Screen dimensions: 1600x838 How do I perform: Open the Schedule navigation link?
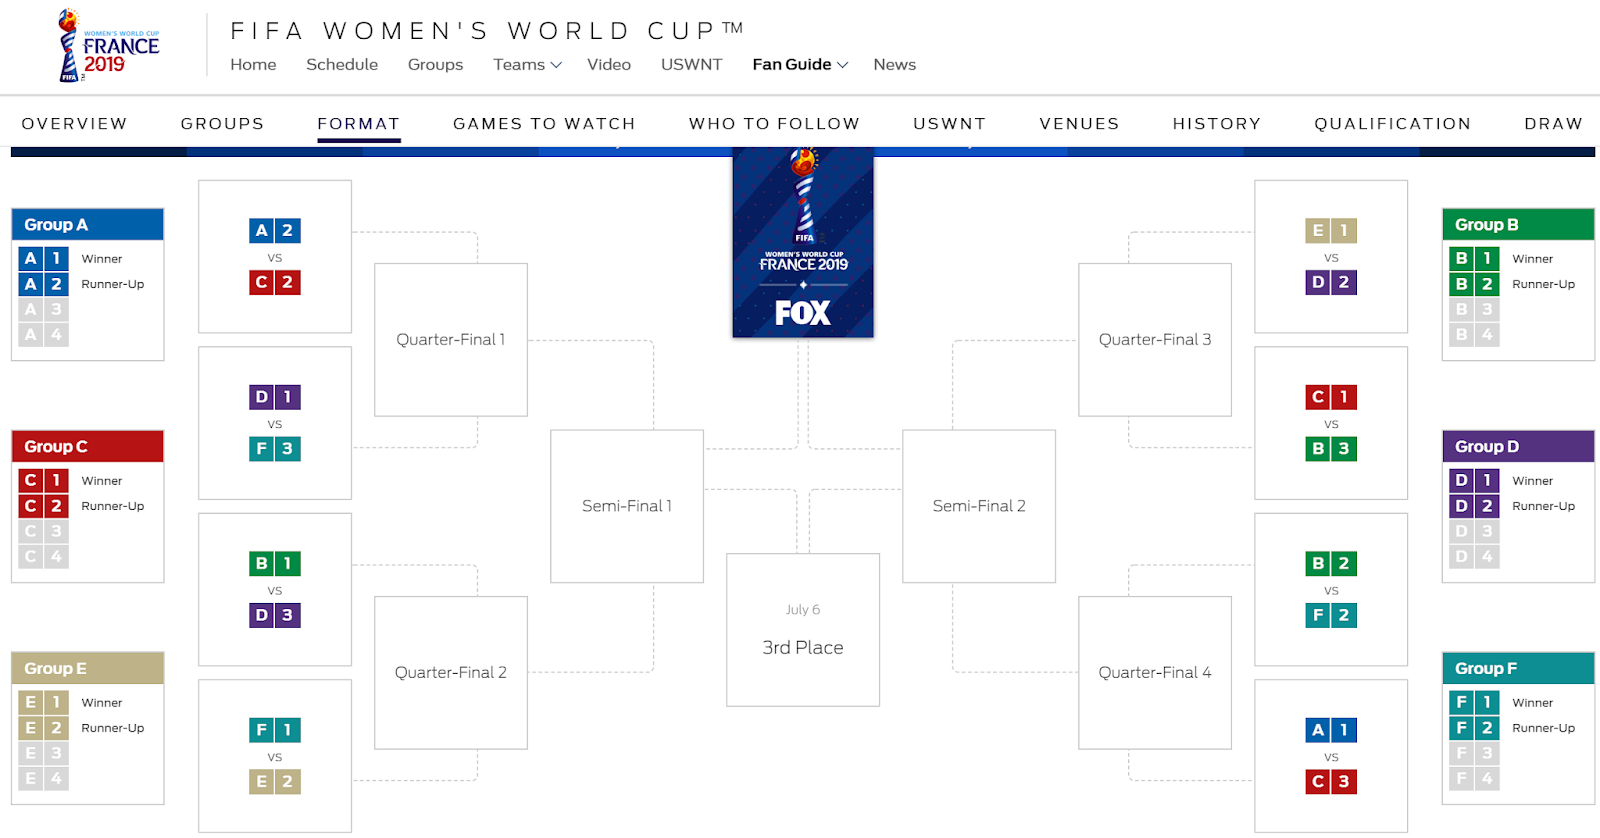click(x=342, y=64)
